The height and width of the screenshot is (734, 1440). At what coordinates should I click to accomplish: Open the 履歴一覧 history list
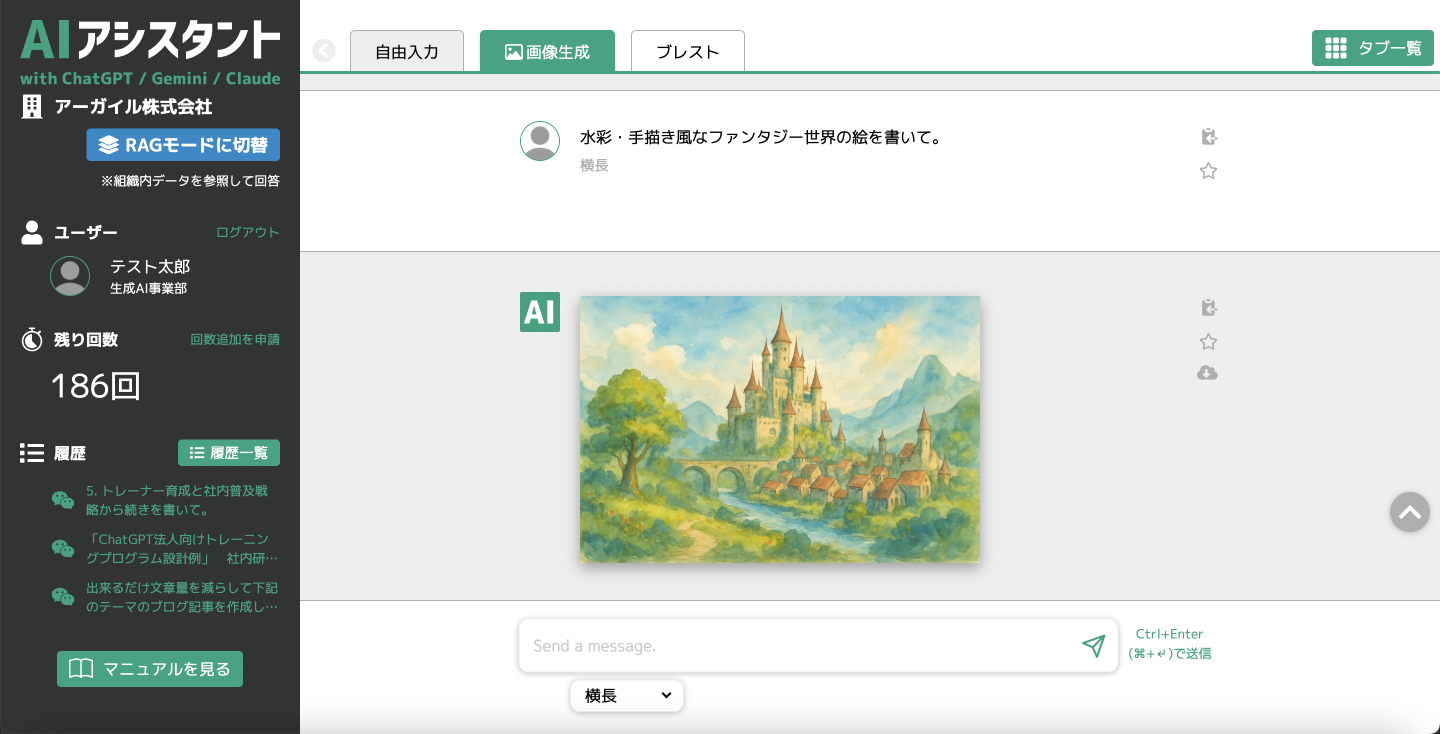pyautogui.click(x=229, y=453)
